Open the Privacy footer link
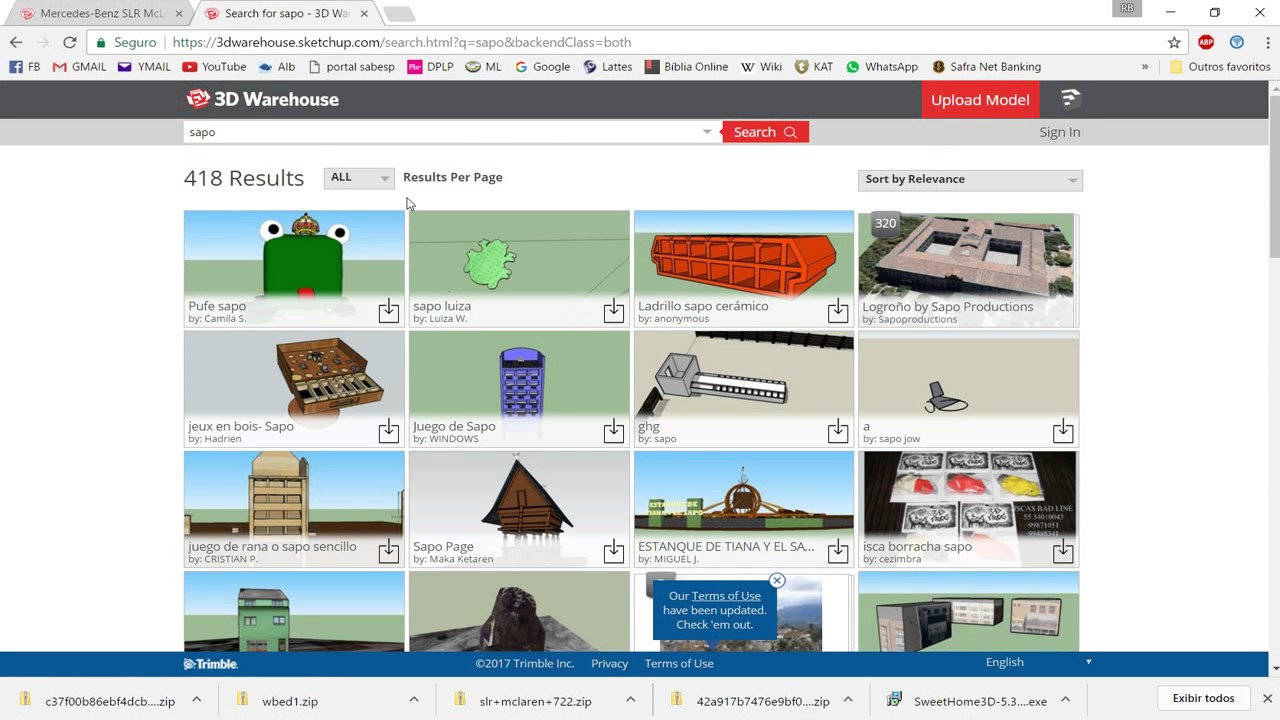The width and height of the screenshot is (1280, 720). [609, 664]
